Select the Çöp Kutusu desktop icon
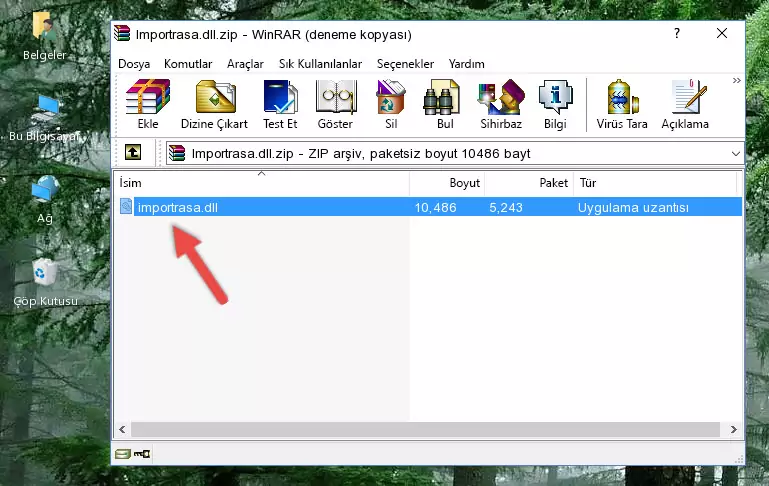The width and height of the screenshot is (769, 486). (x=45, y=282)
